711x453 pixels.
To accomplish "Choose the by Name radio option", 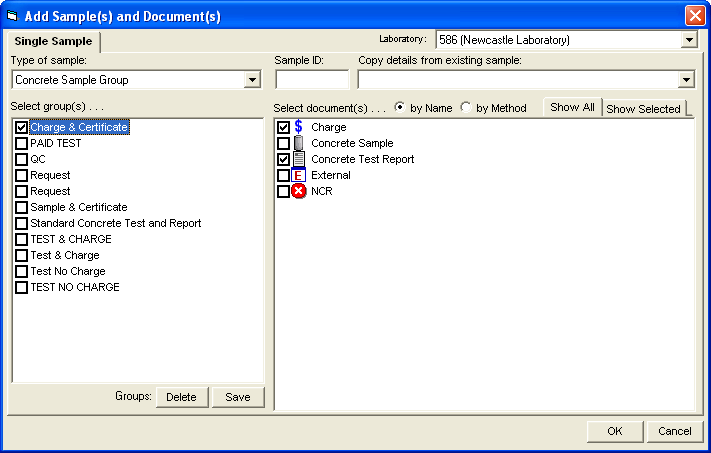I will pos(400,107).
